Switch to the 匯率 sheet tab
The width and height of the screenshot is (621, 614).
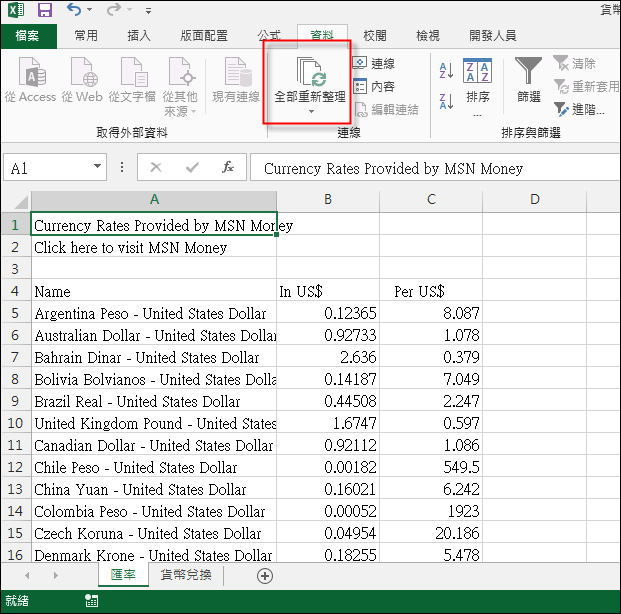coord(123,575)
